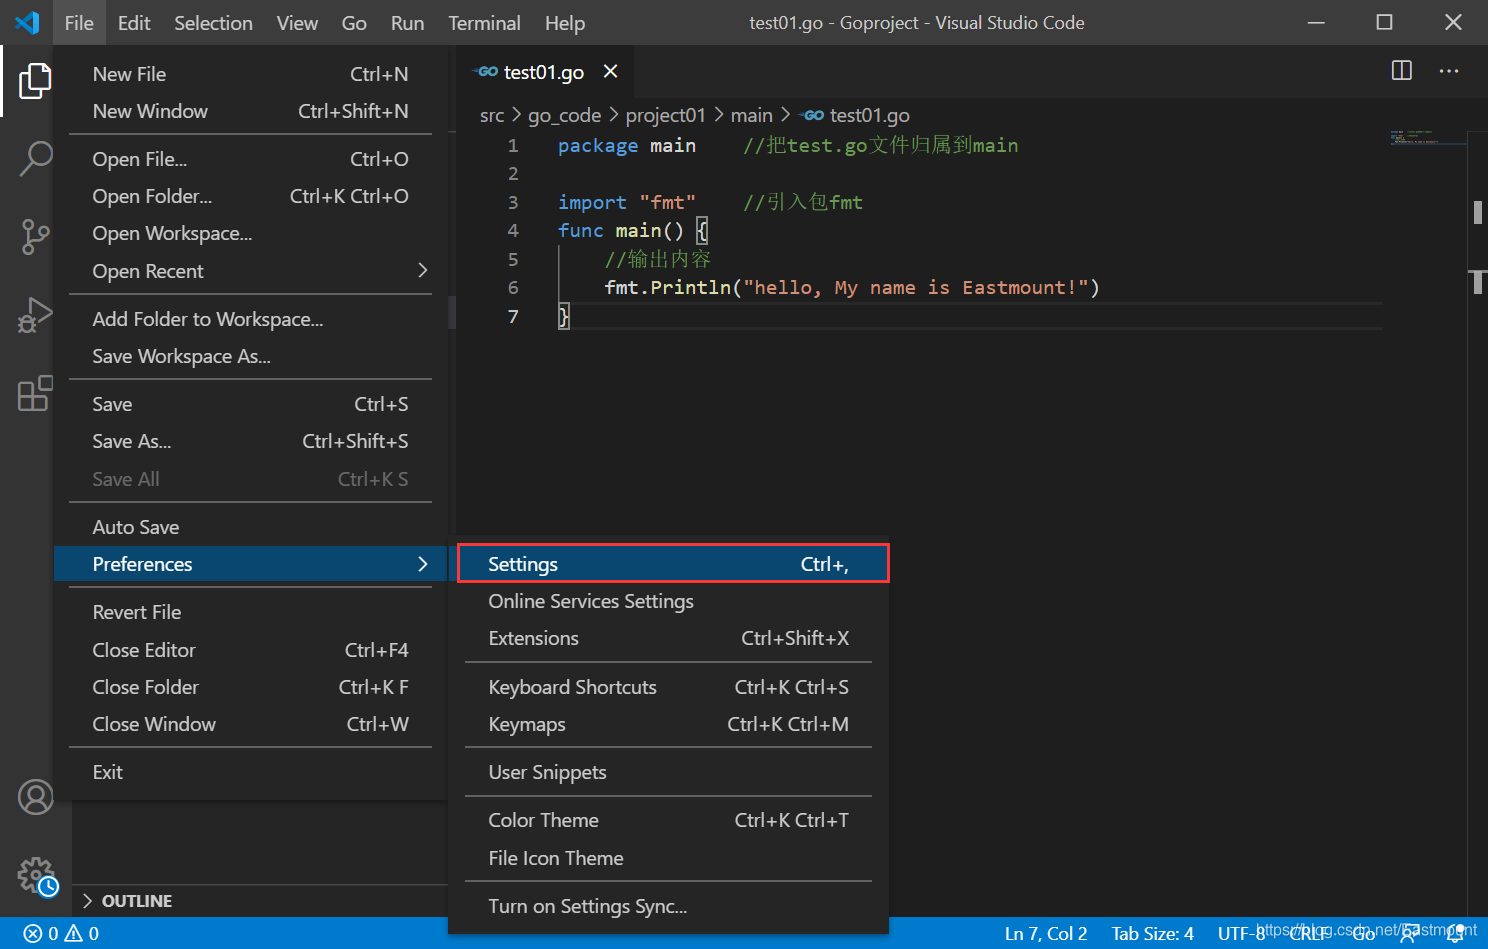Open Online Services Settings
The image size is (1488, 949).
point(668,601)
